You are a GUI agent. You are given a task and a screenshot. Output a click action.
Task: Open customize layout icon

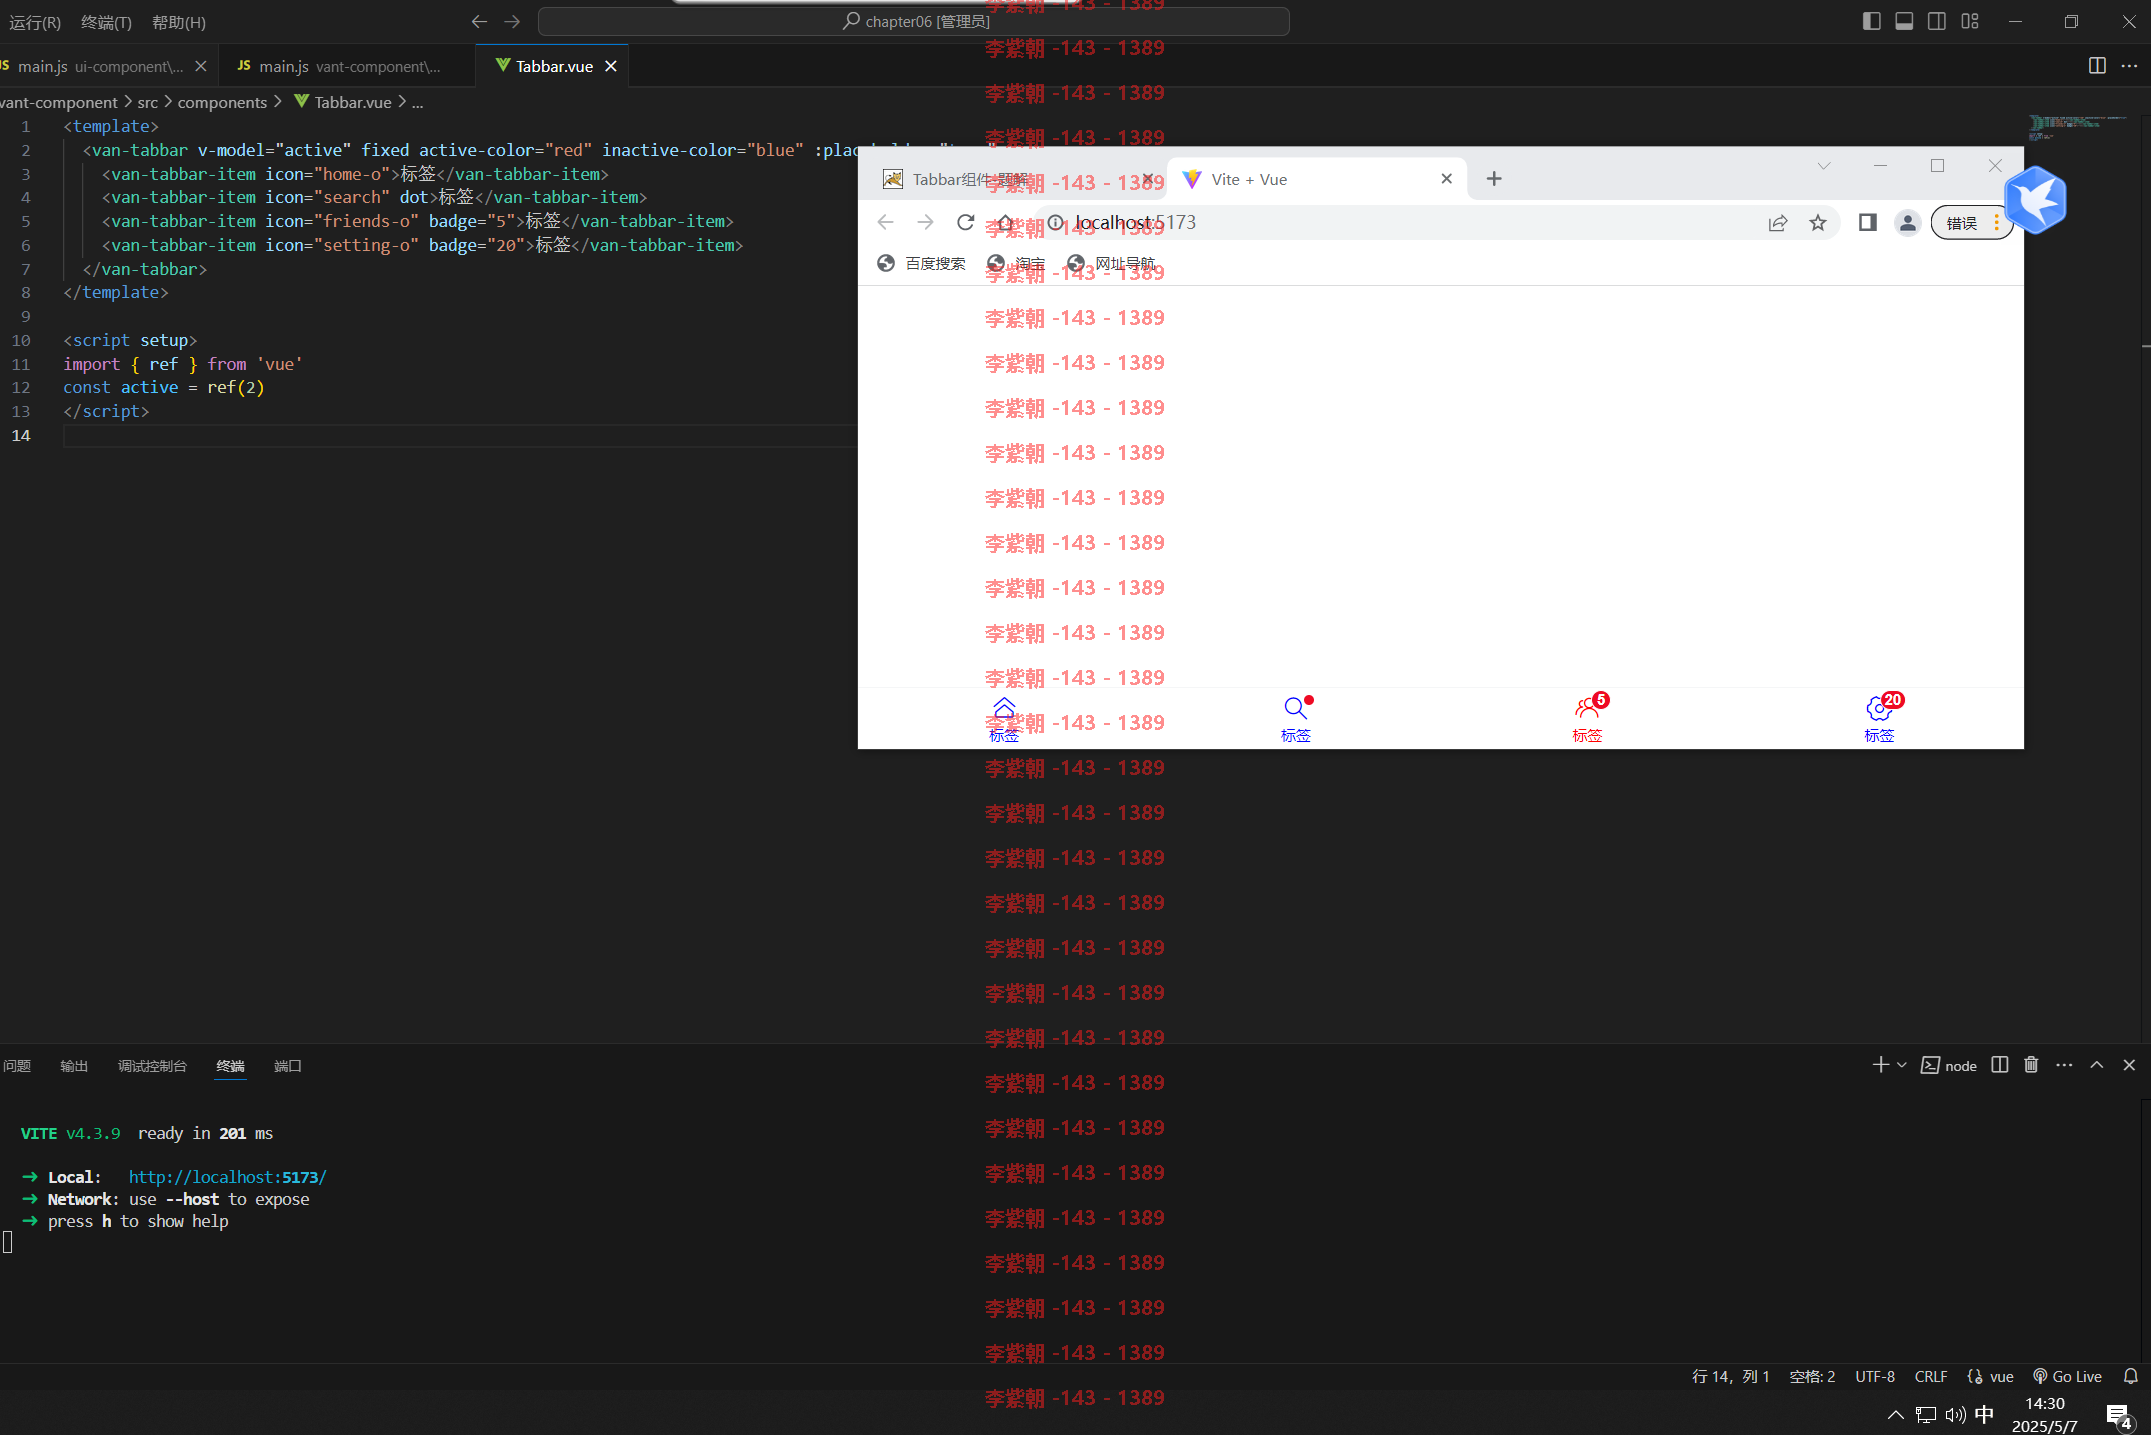1970,21
